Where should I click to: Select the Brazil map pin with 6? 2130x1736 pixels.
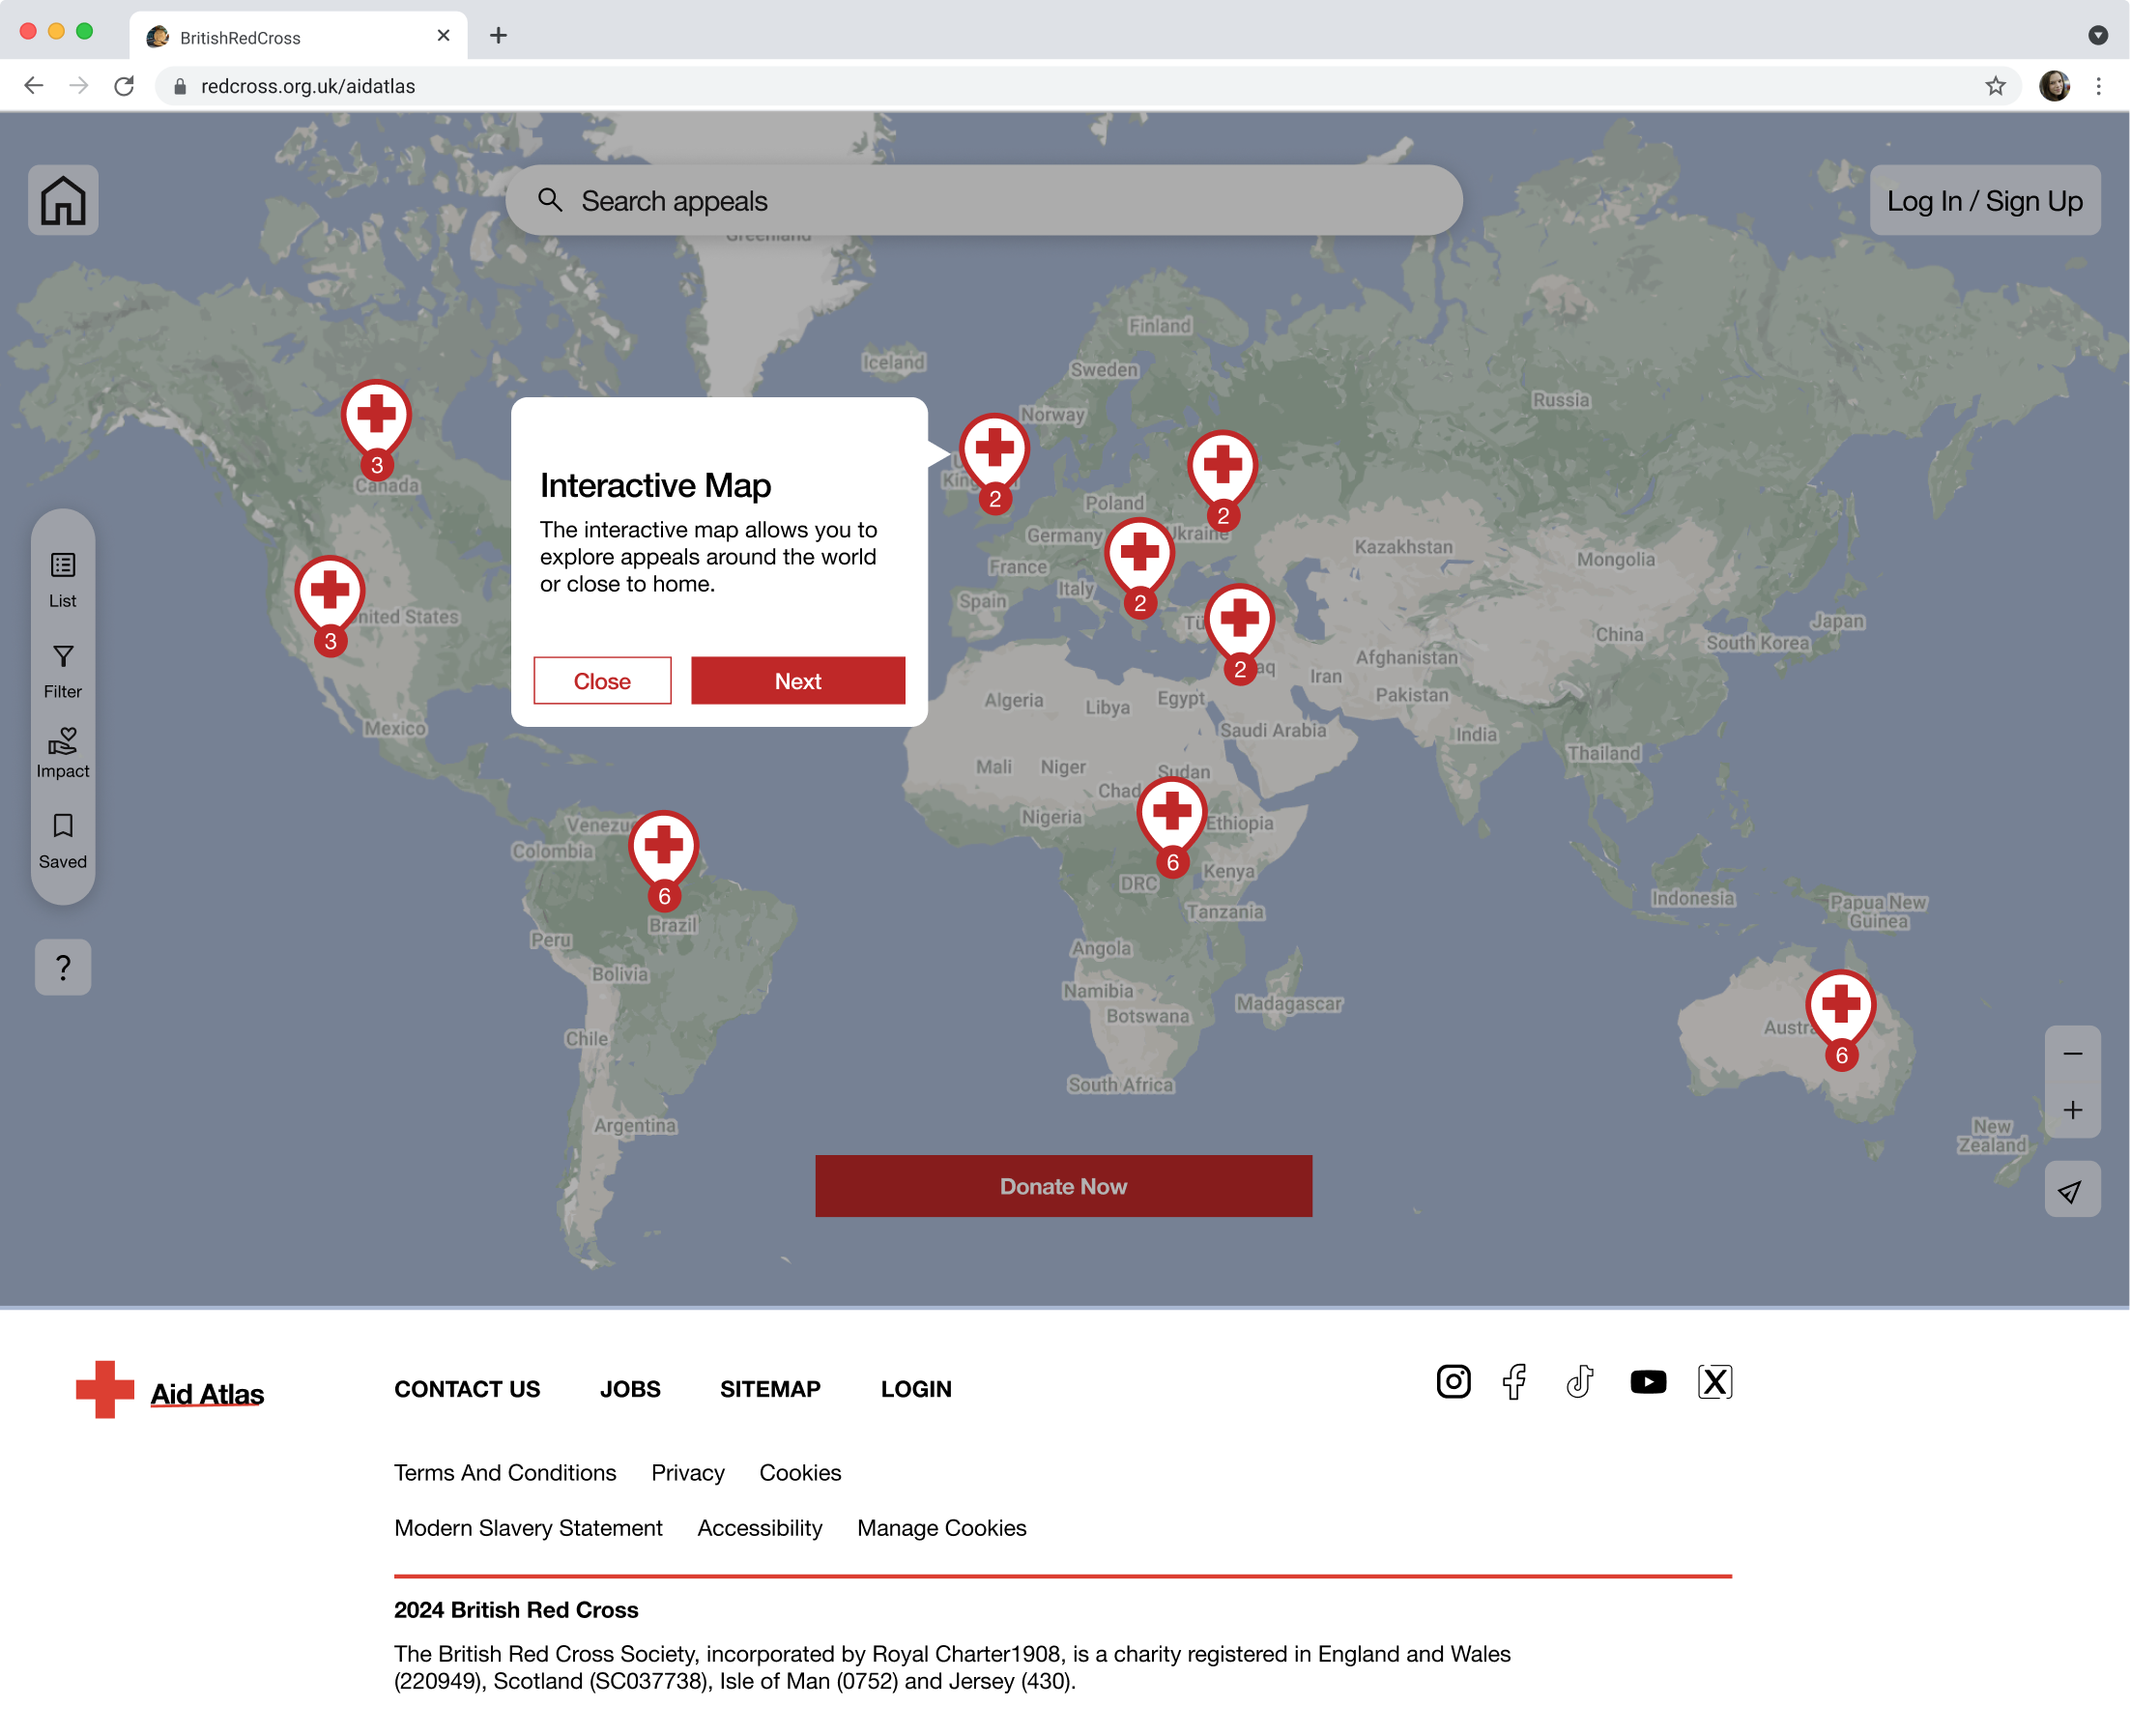coord(664,860)
